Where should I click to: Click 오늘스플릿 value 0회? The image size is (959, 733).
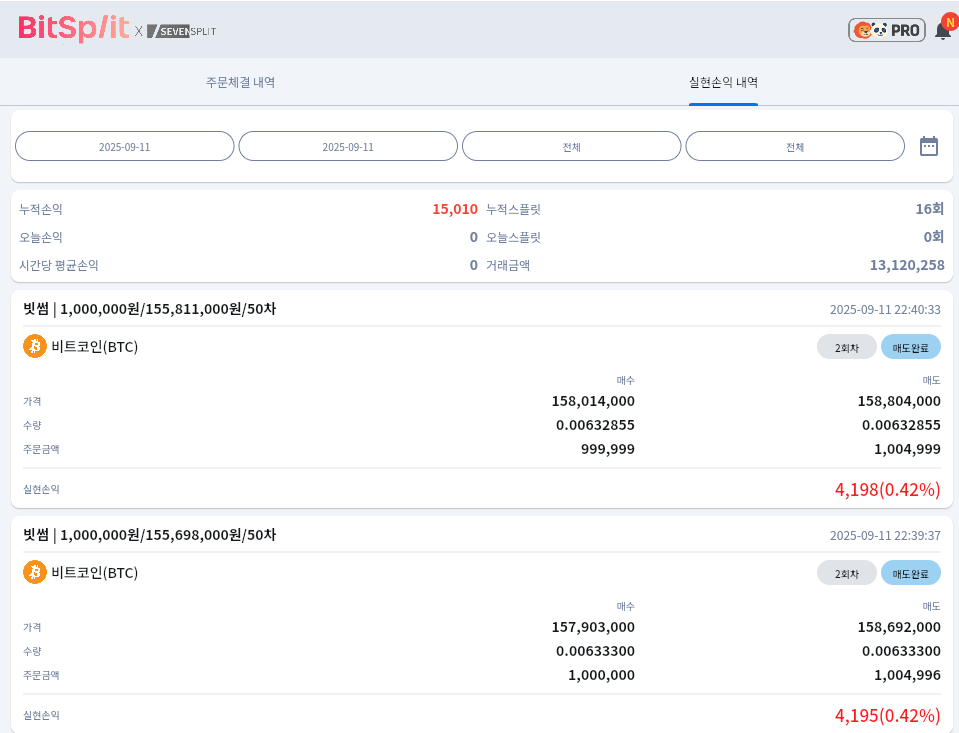click(x=934, y=237)
